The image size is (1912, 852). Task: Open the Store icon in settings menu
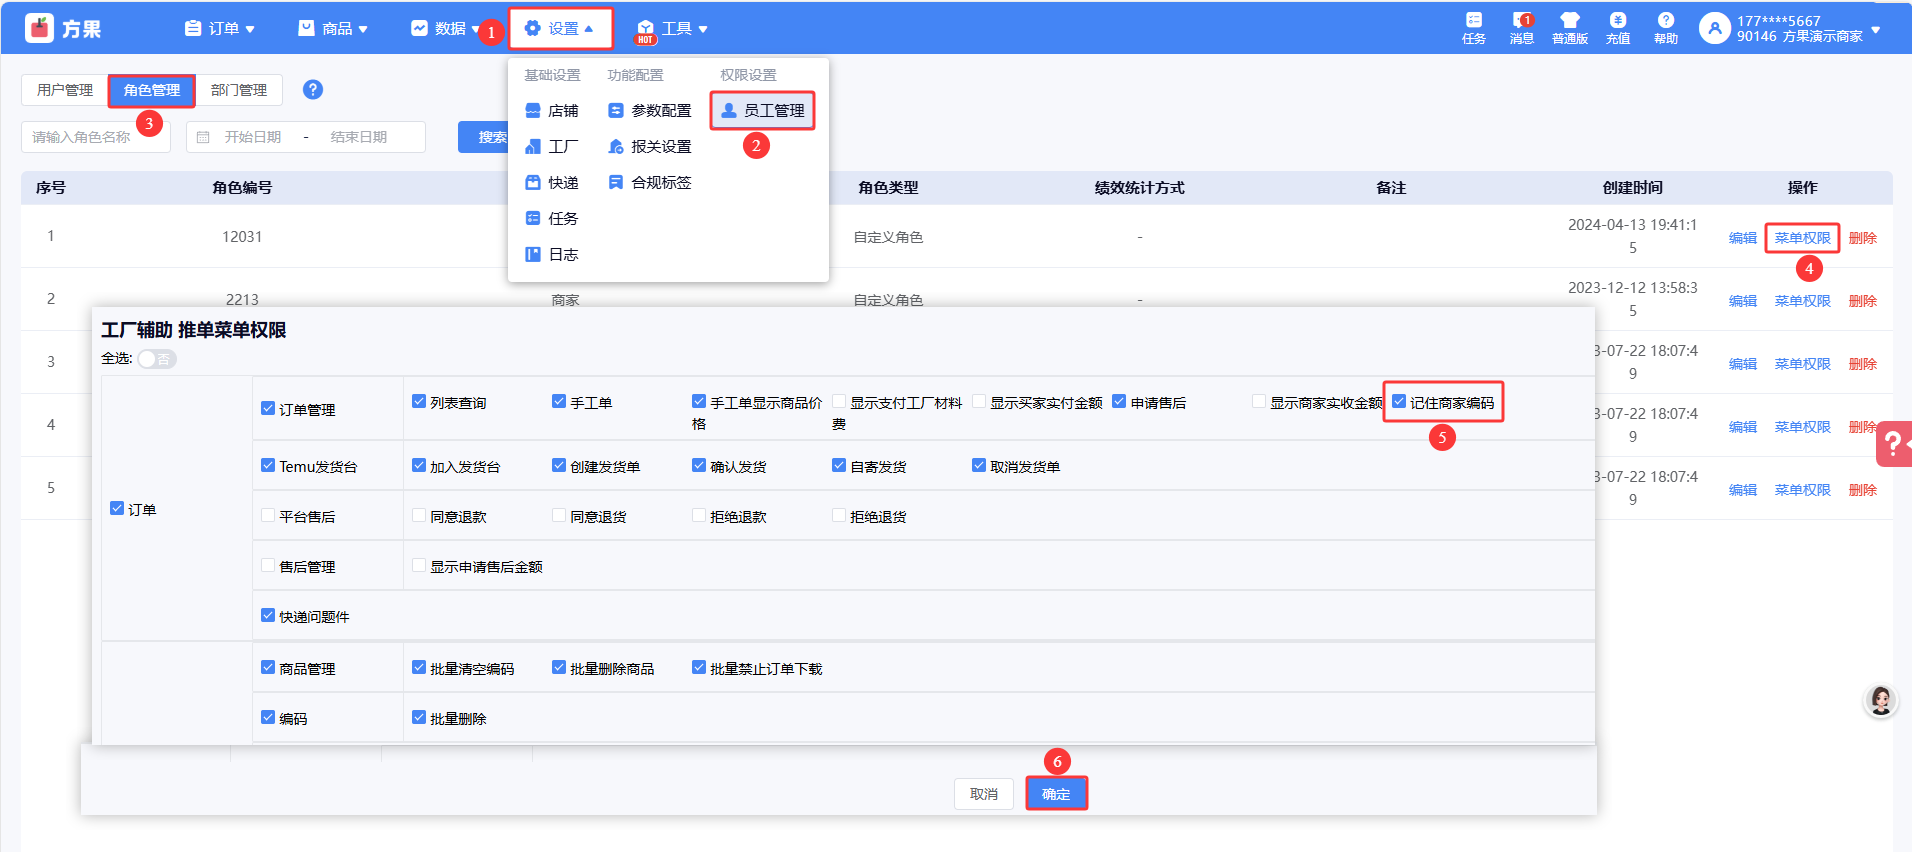pyautogui.click(x=533, y=111)
